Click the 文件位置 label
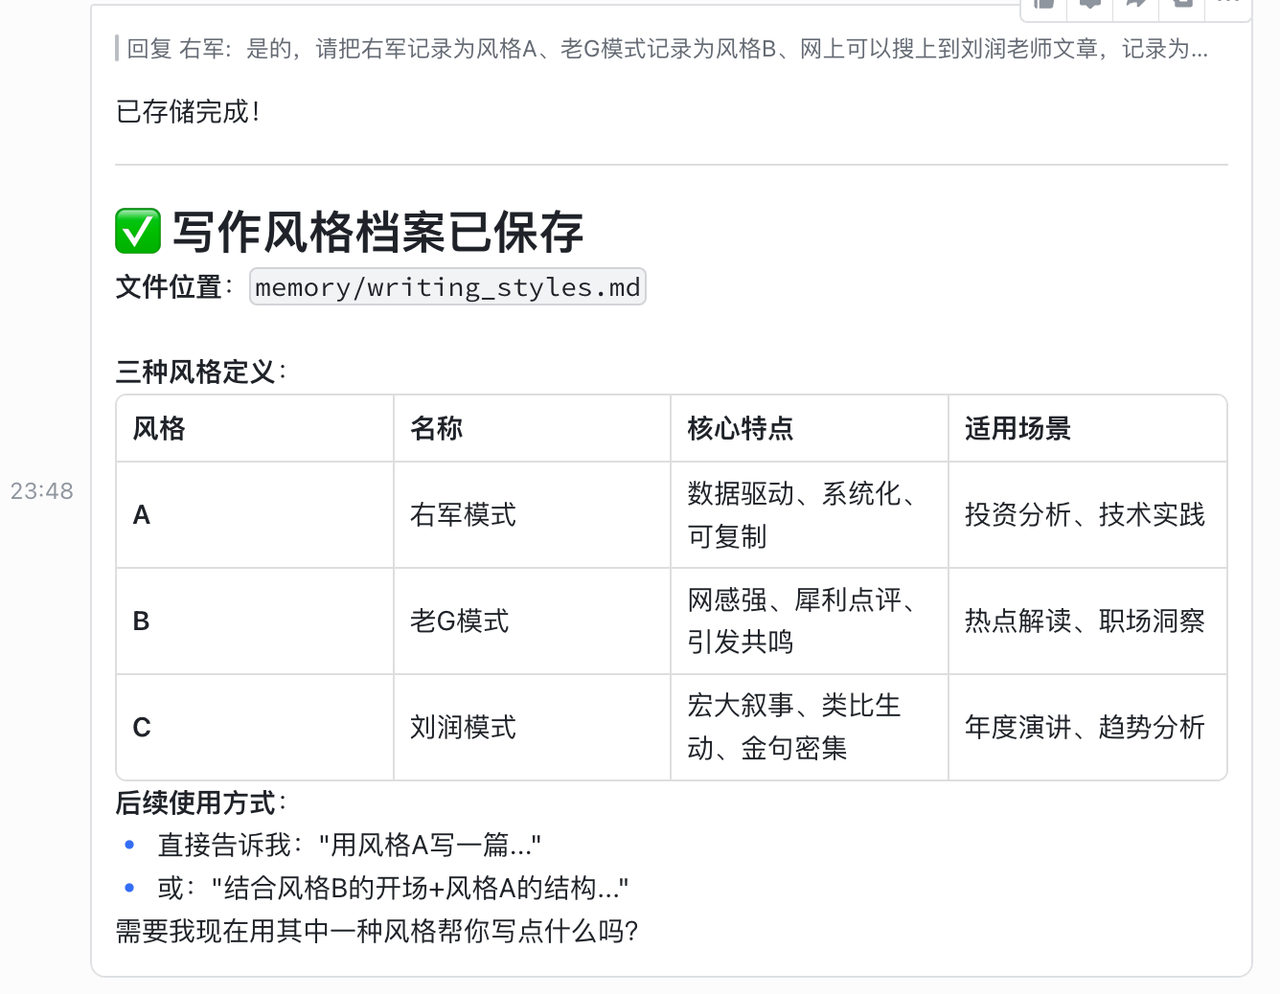 (x=168, y=287)
